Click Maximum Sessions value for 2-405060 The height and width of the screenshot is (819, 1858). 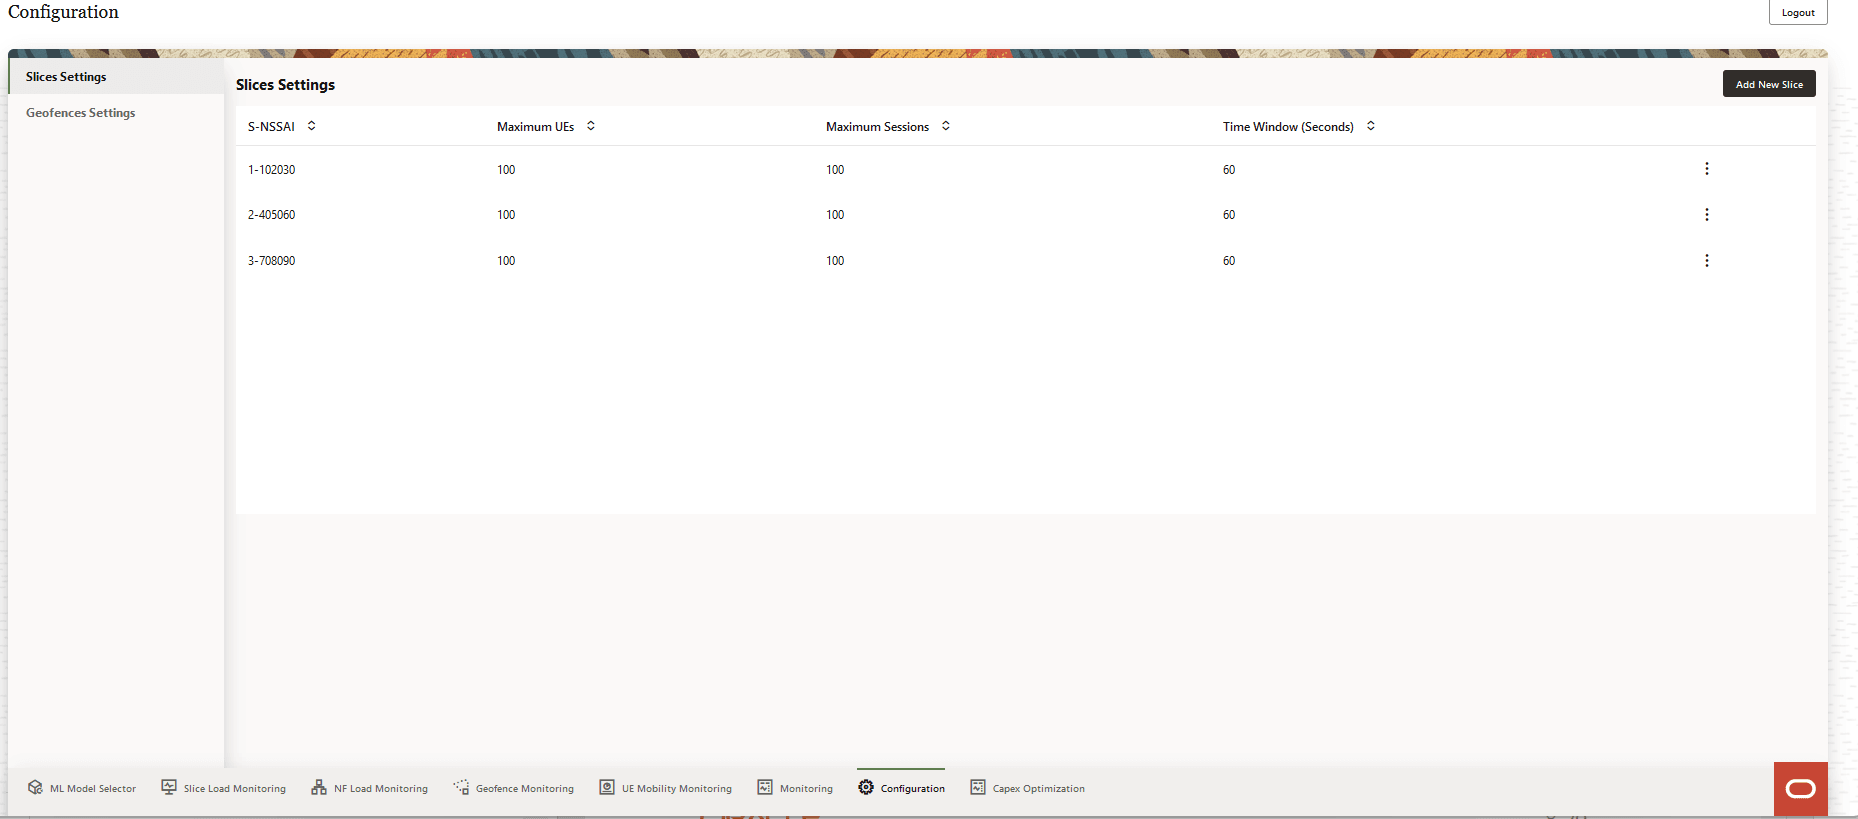pyautogui.click(x=835, y=215)
